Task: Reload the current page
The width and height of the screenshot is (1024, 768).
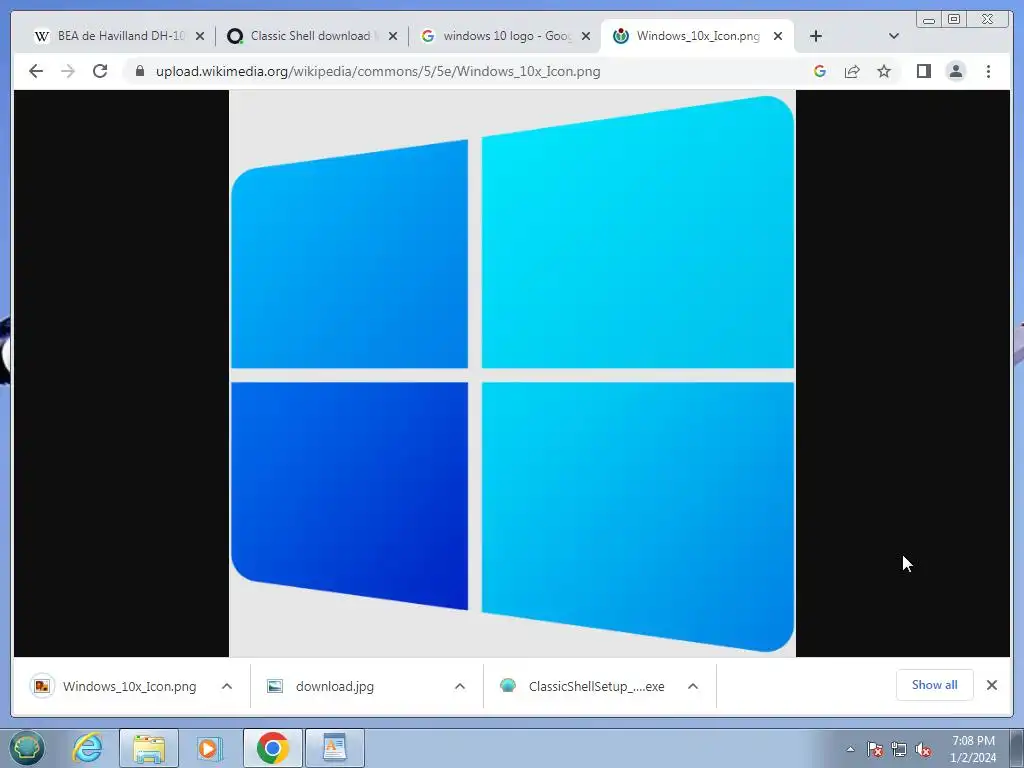Action: [x=100, y=71]
